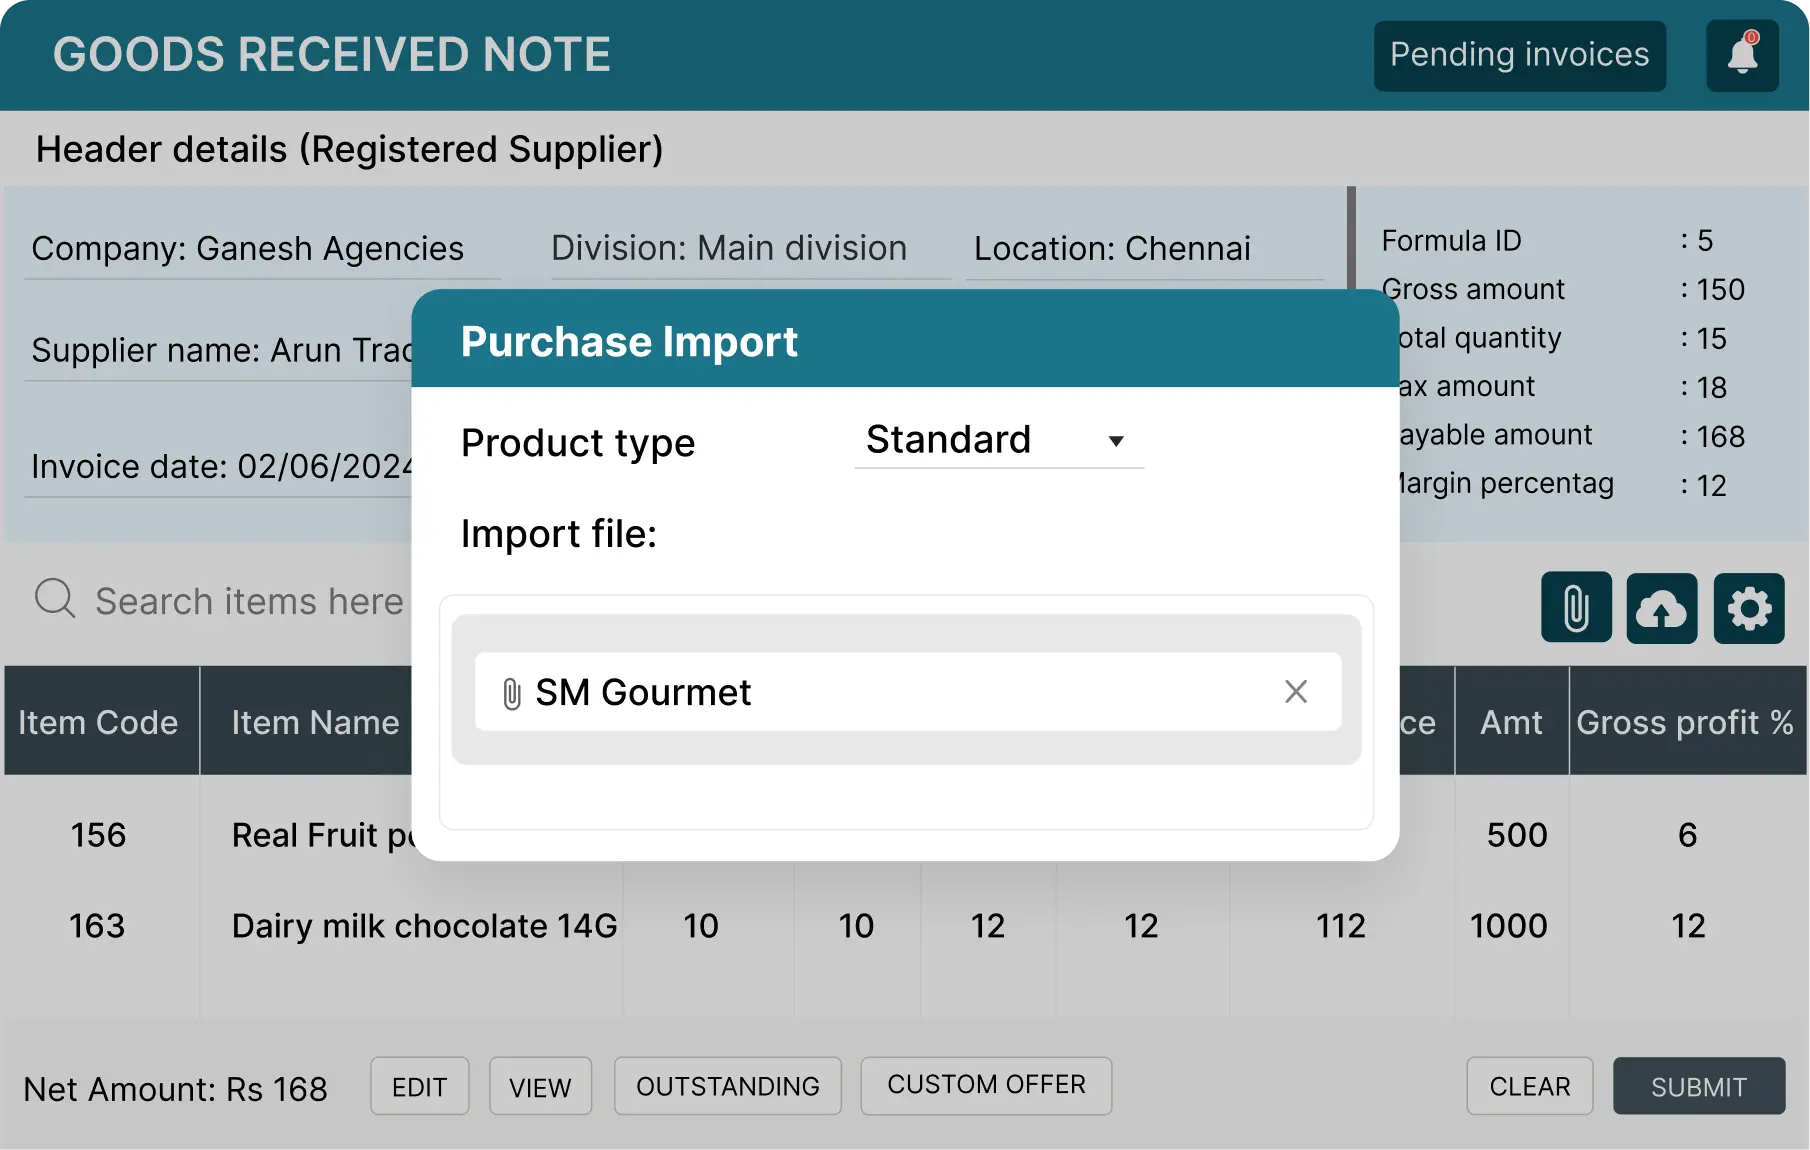Select the Gross profit % column header
The height and width of the screenshot is (1150, 1810).
pyautogui.click(x=1686, y=721)
